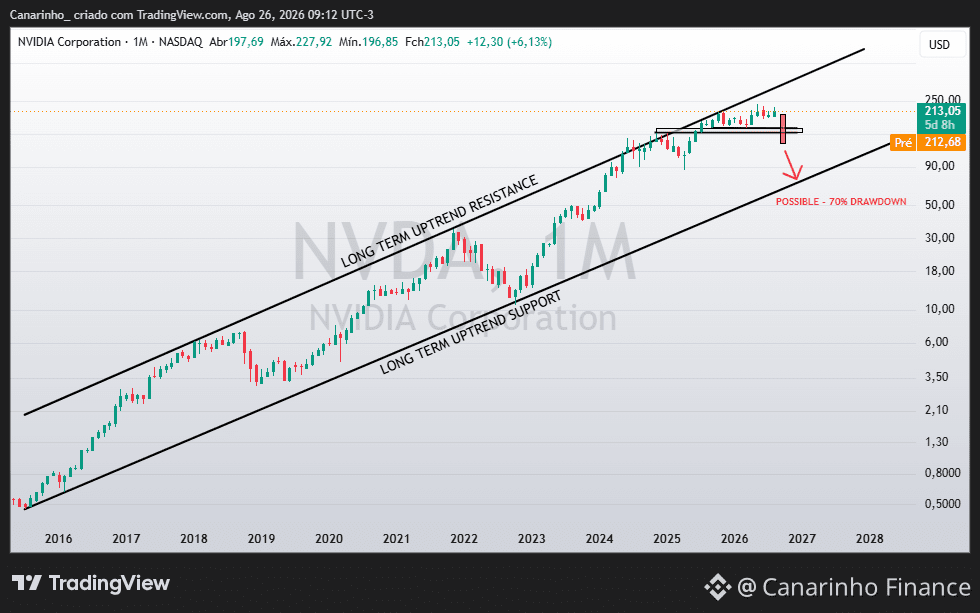Click the +12,30 (+6,13%) change value
Screen dimensions: 980x613
tap(509, 42)
